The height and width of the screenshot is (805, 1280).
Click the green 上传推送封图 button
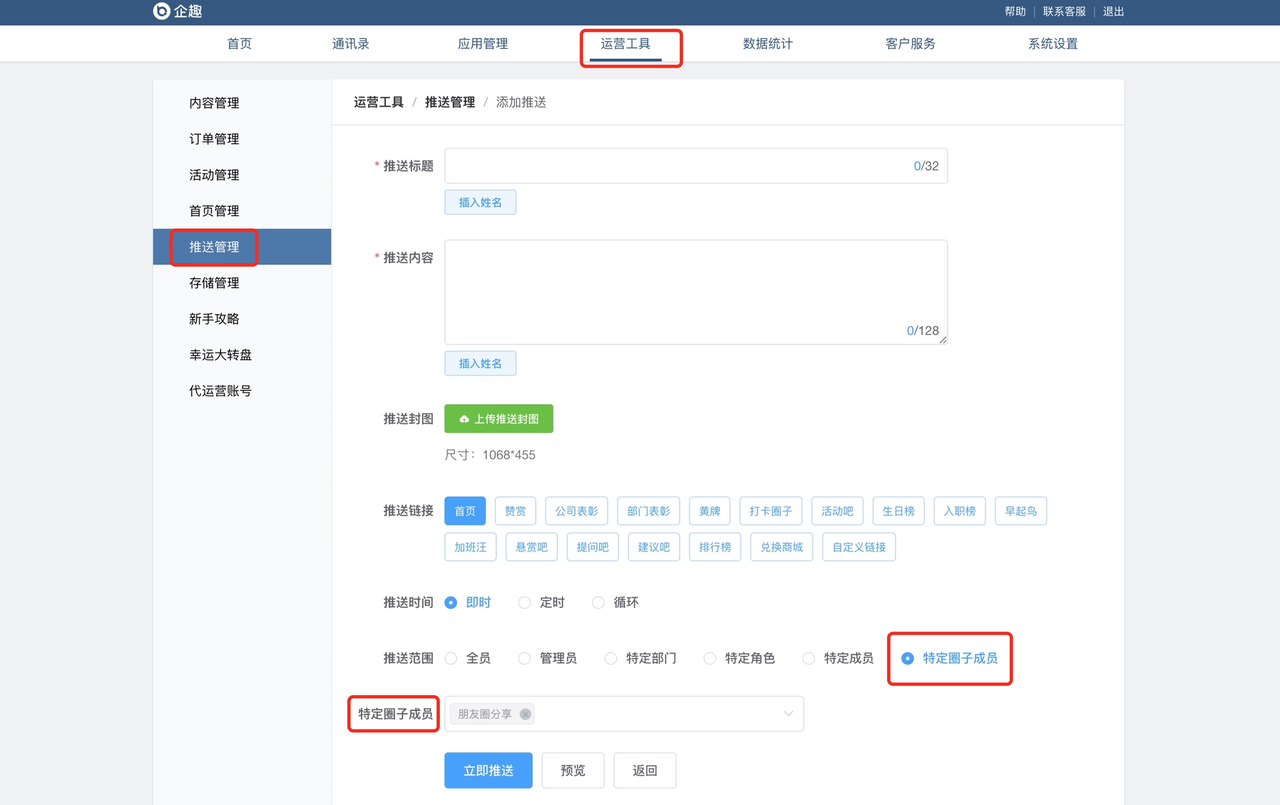pyautogui.click(x=499, y=419)
